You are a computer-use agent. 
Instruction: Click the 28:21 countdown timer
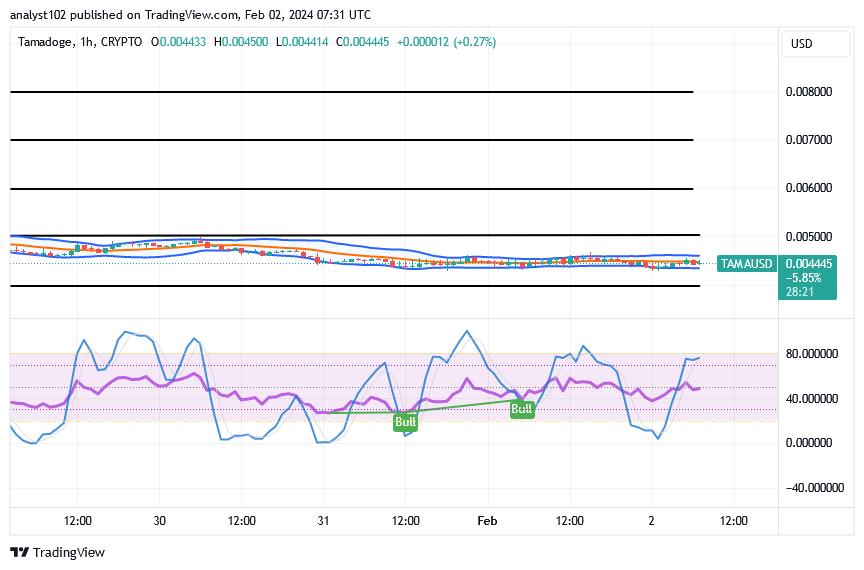point(800,292)
